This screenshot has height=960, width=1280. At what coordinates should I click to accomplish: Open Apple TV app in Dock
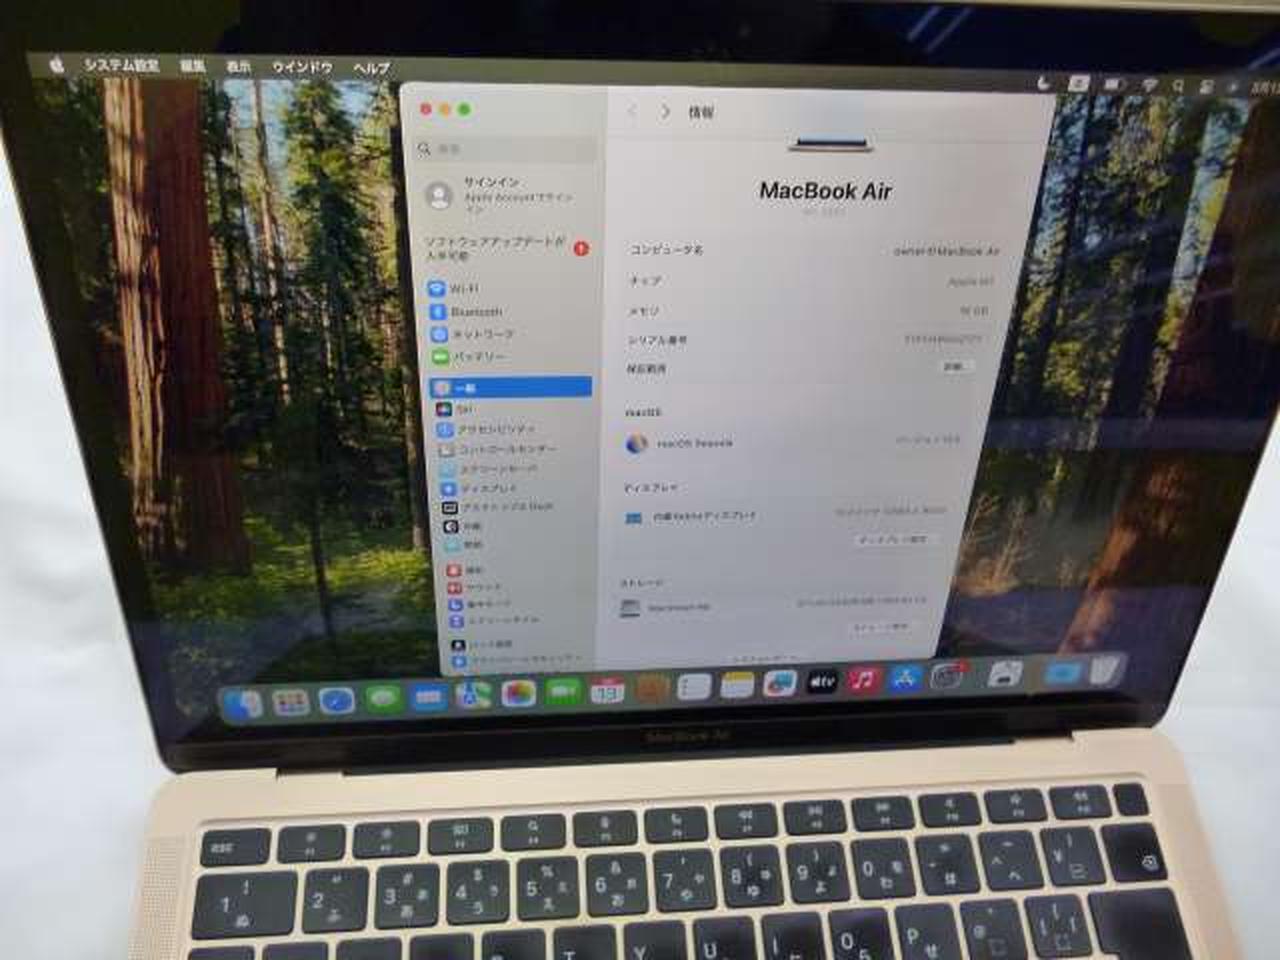click(x=821, y=682)
